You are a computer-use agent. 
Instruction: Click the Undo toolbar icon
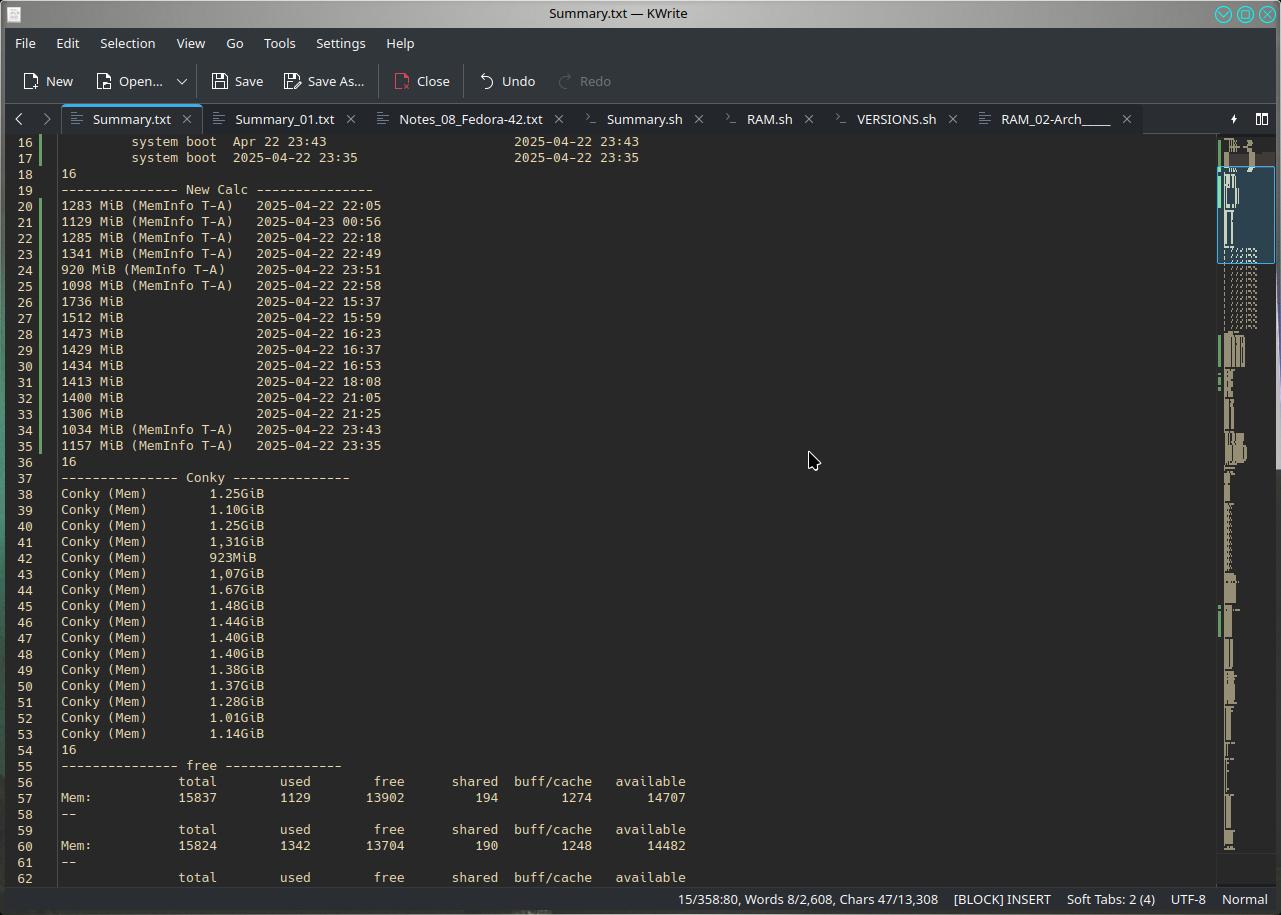tap(488, 81)
